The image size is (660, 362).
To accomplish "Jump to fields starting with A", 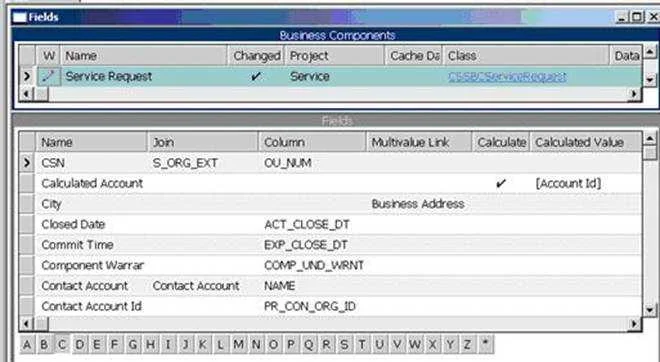I will [27, 345].
